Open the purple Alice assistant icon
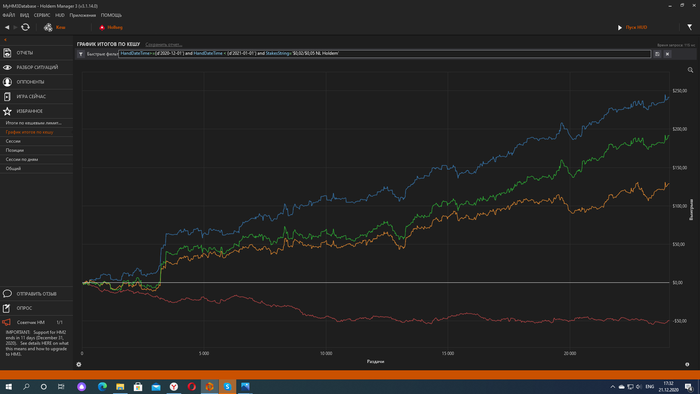Viewport: 700px width, 394px height. tap(81, 386)
